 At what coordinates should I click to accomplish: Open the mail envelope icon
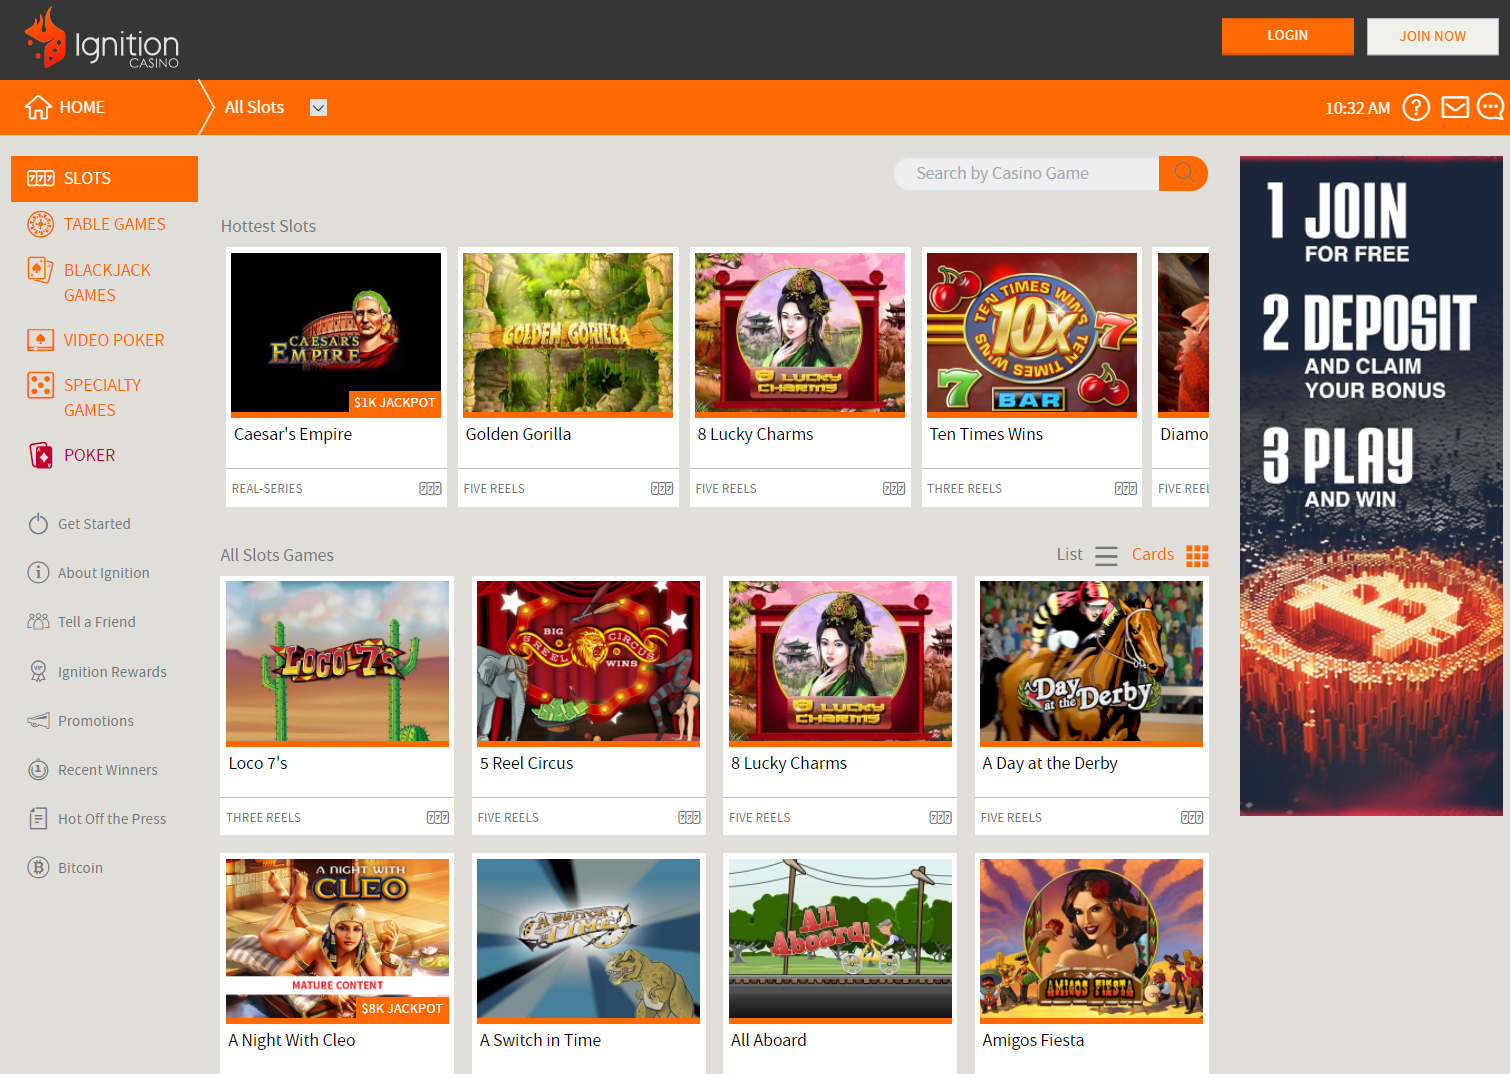[x=1455, y=107]
